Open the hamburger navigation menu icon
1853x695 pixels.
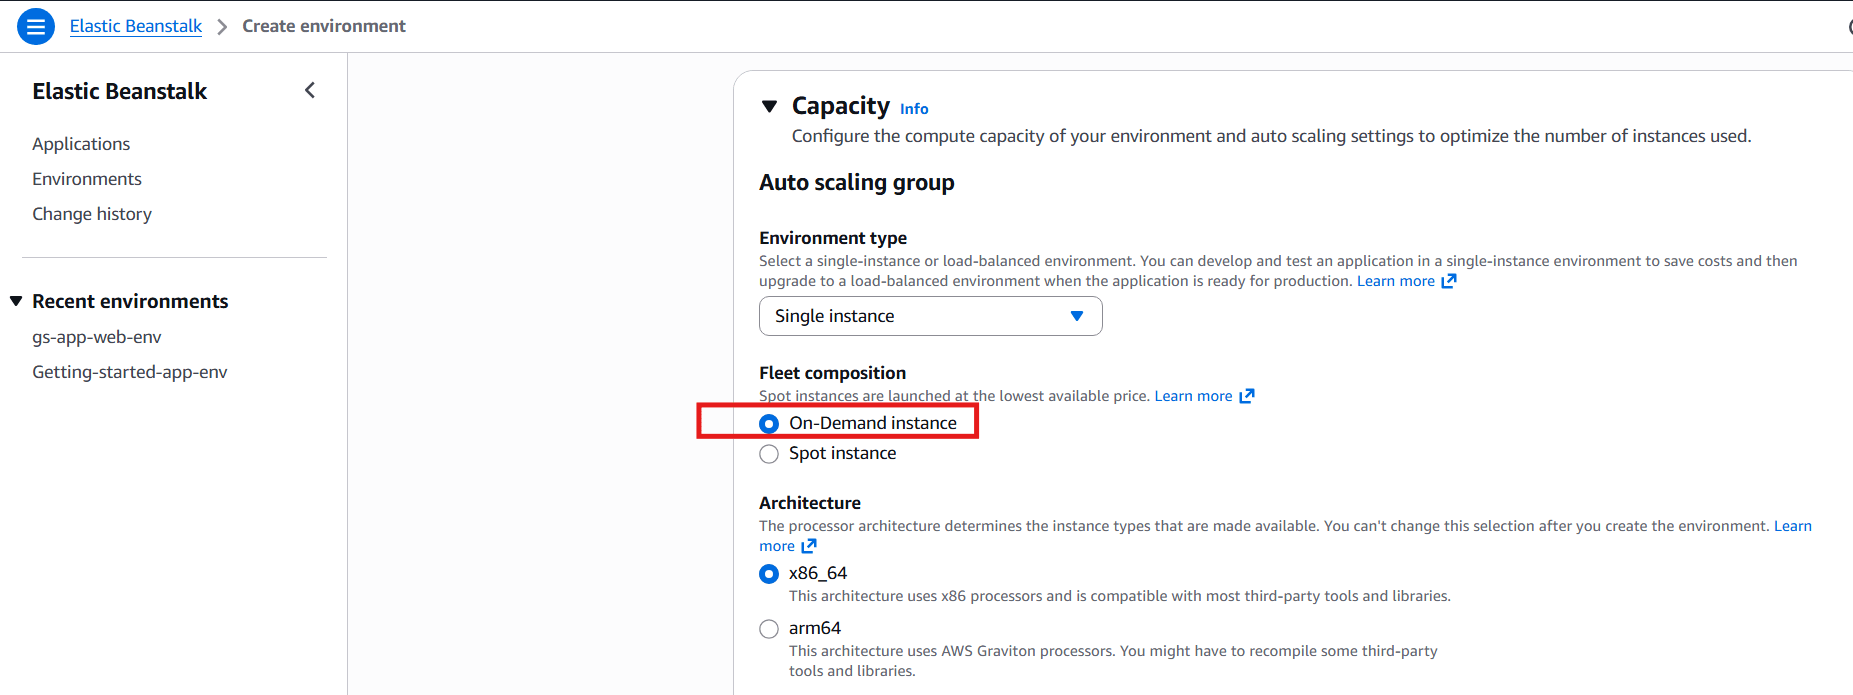tap(36, 26)
